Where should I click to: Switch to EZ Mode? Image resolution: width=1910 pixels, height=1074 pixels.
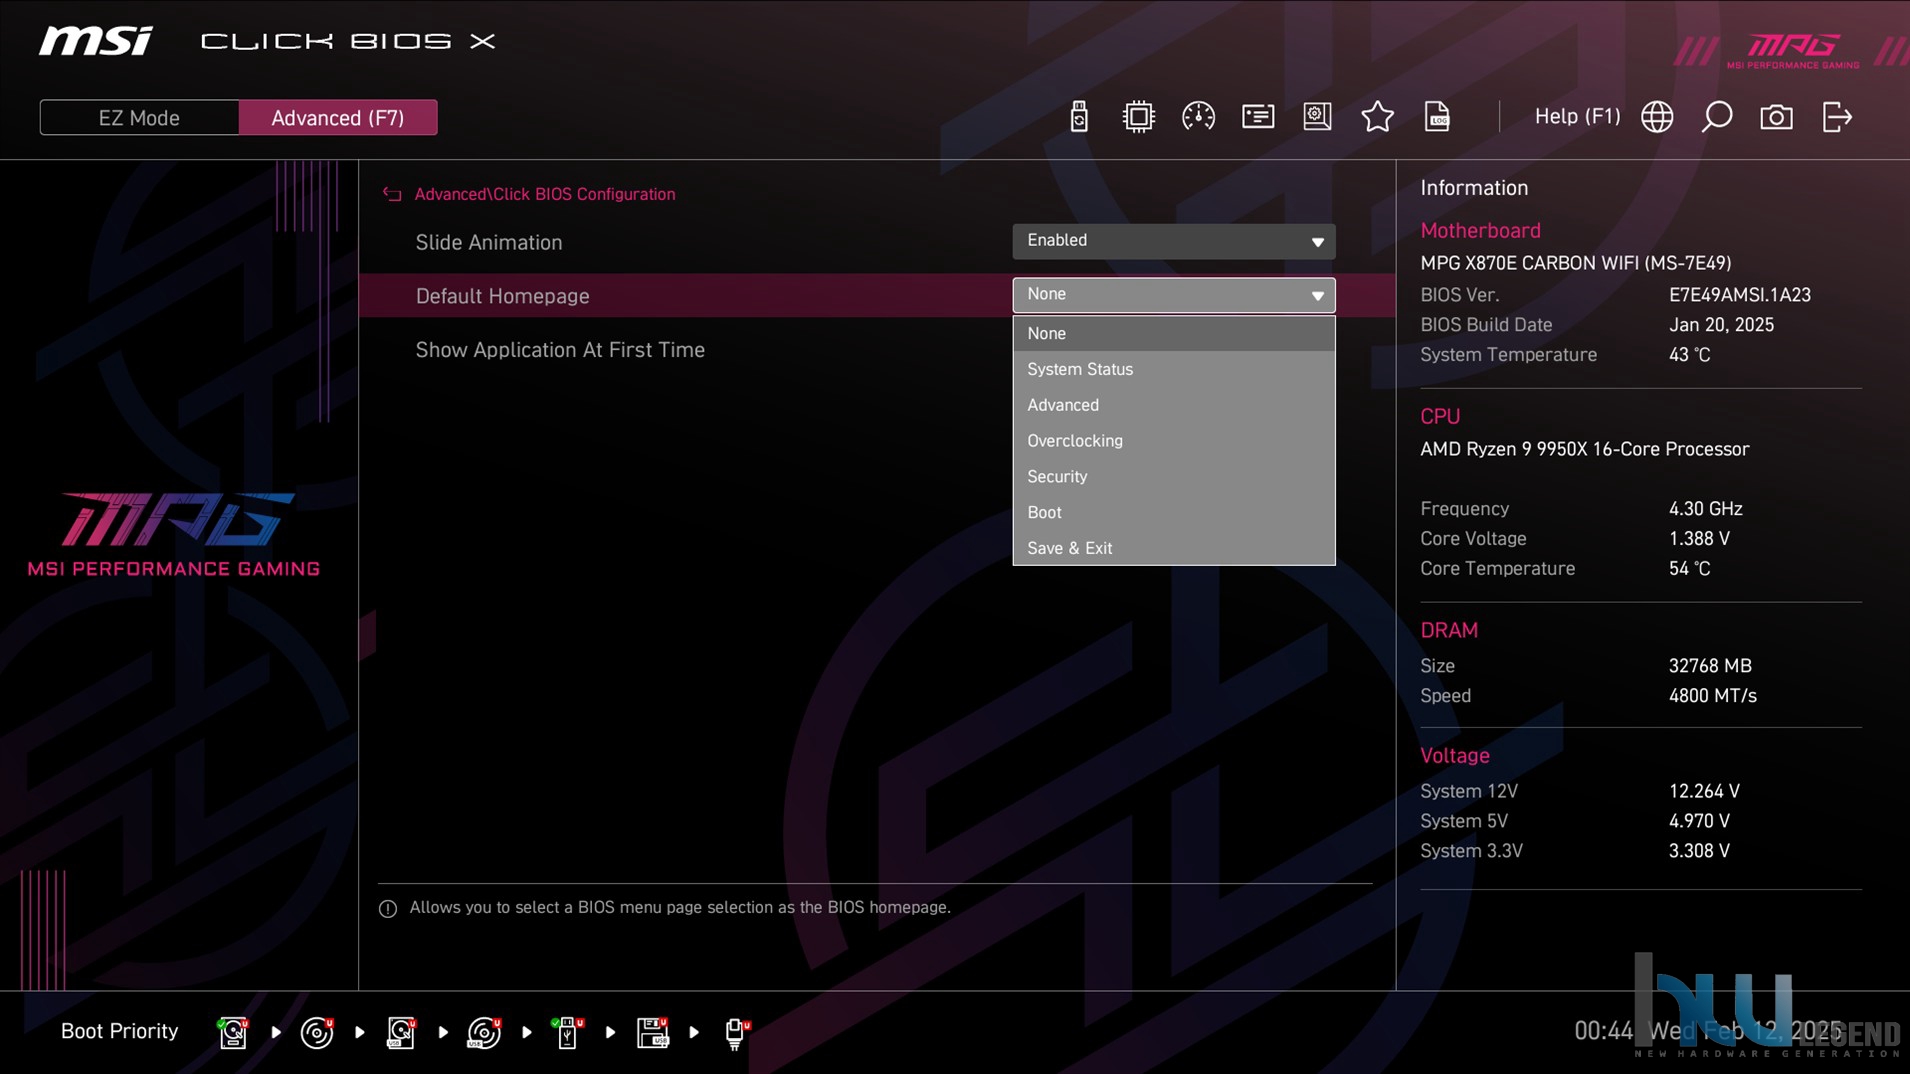[x=139, y=118]
